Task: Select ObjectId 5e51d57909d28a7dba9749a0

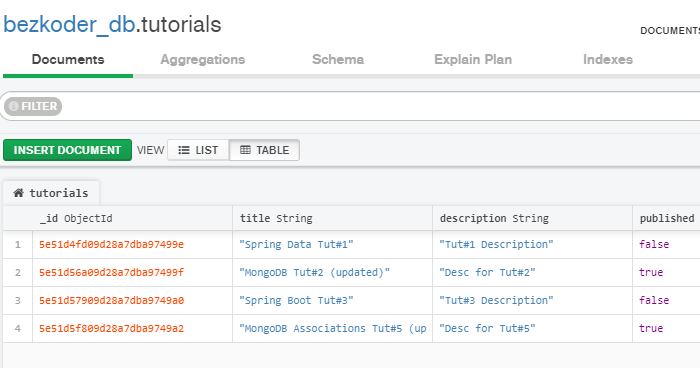Action: click(x=111, y=301)
